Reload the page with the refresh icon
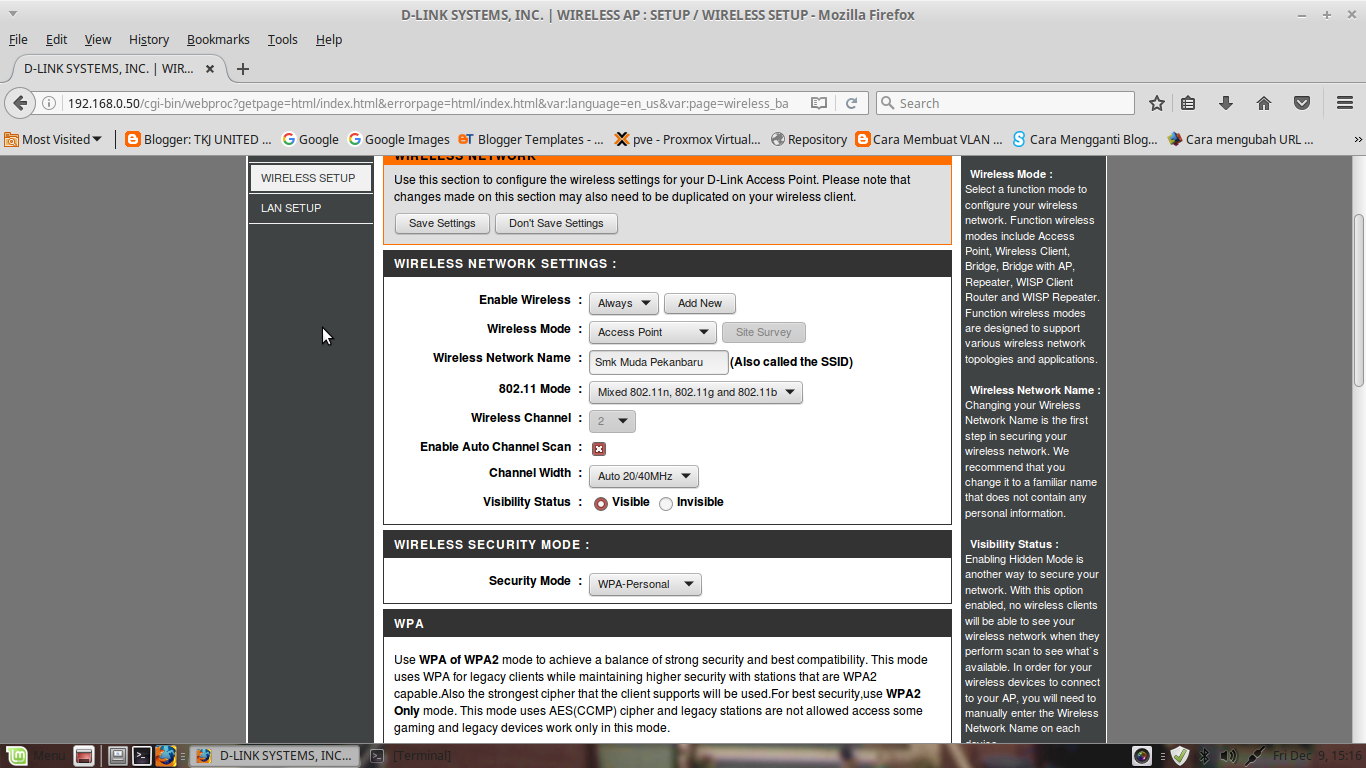 (851, 102)
